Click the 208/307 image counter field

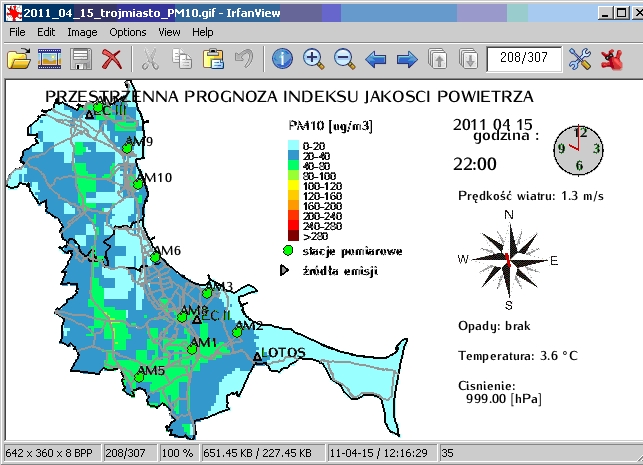(x=524, y=59)
